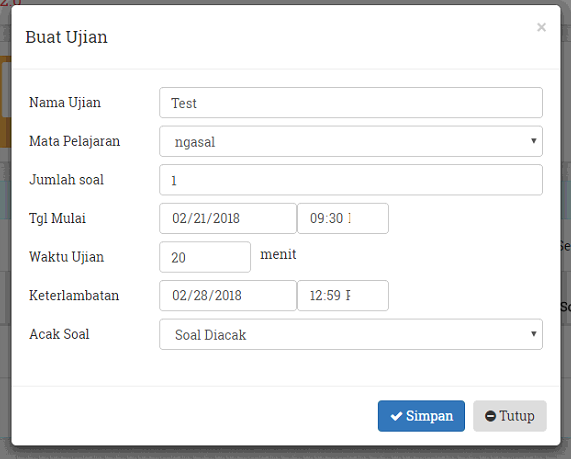The image size is (571, 459).
Task: Click the Buat Ujian dialog title
Action: 66,37
